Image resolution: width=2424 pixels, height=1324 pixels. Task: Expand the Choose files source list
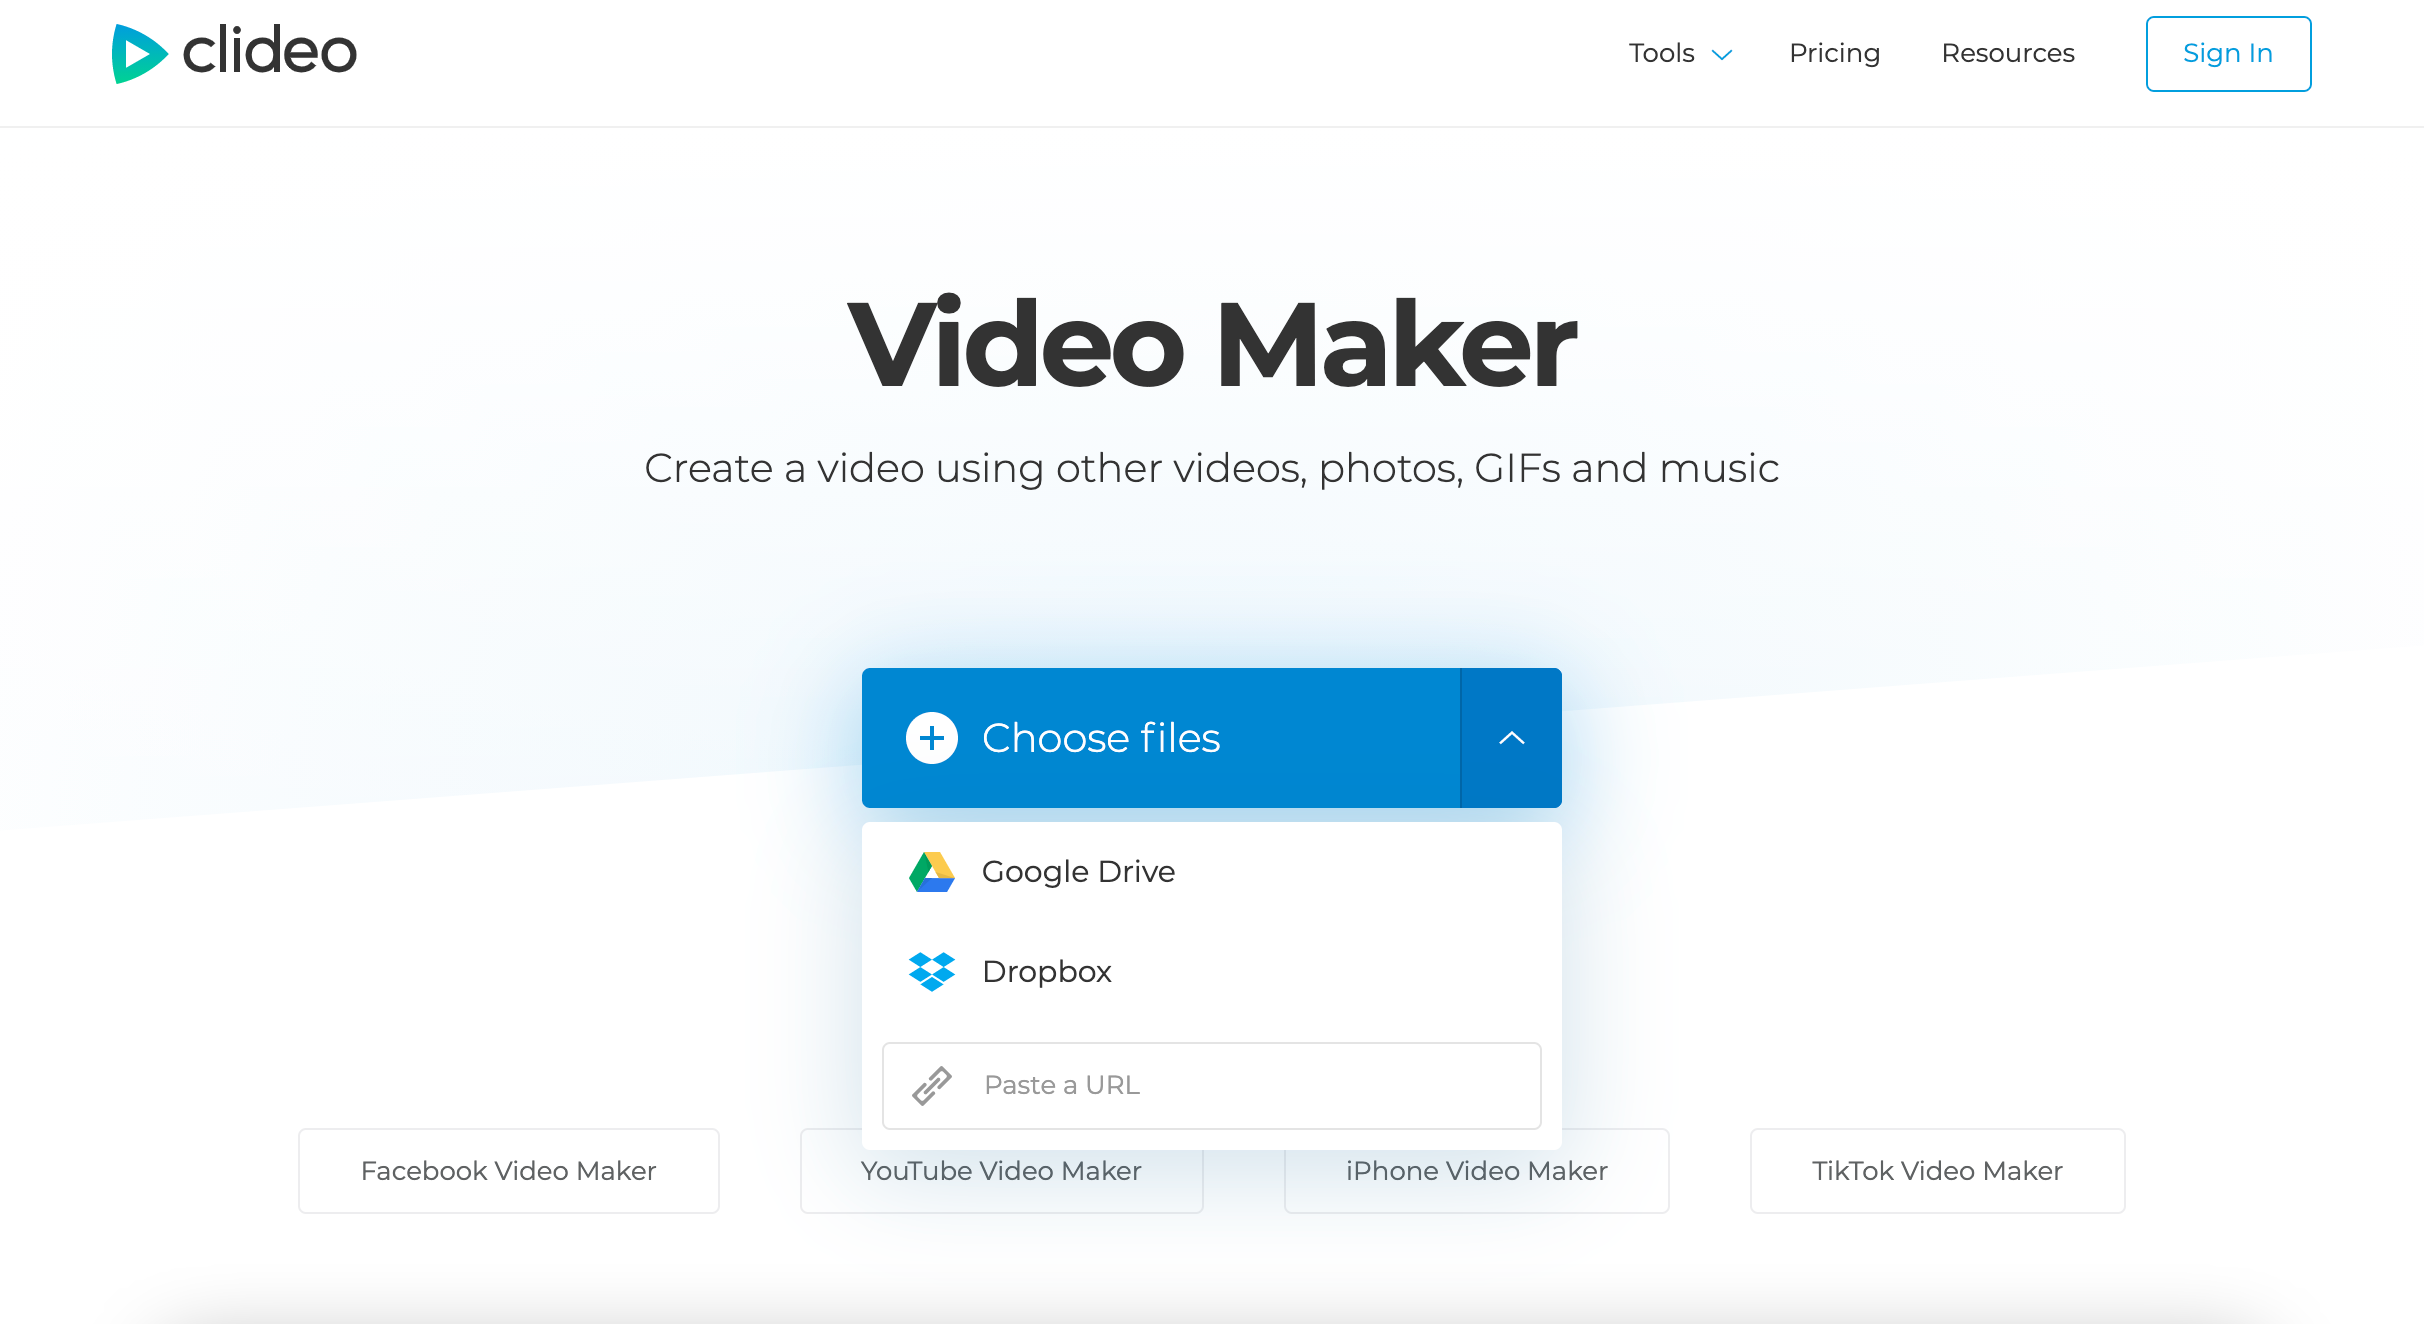pos(1510,737)
